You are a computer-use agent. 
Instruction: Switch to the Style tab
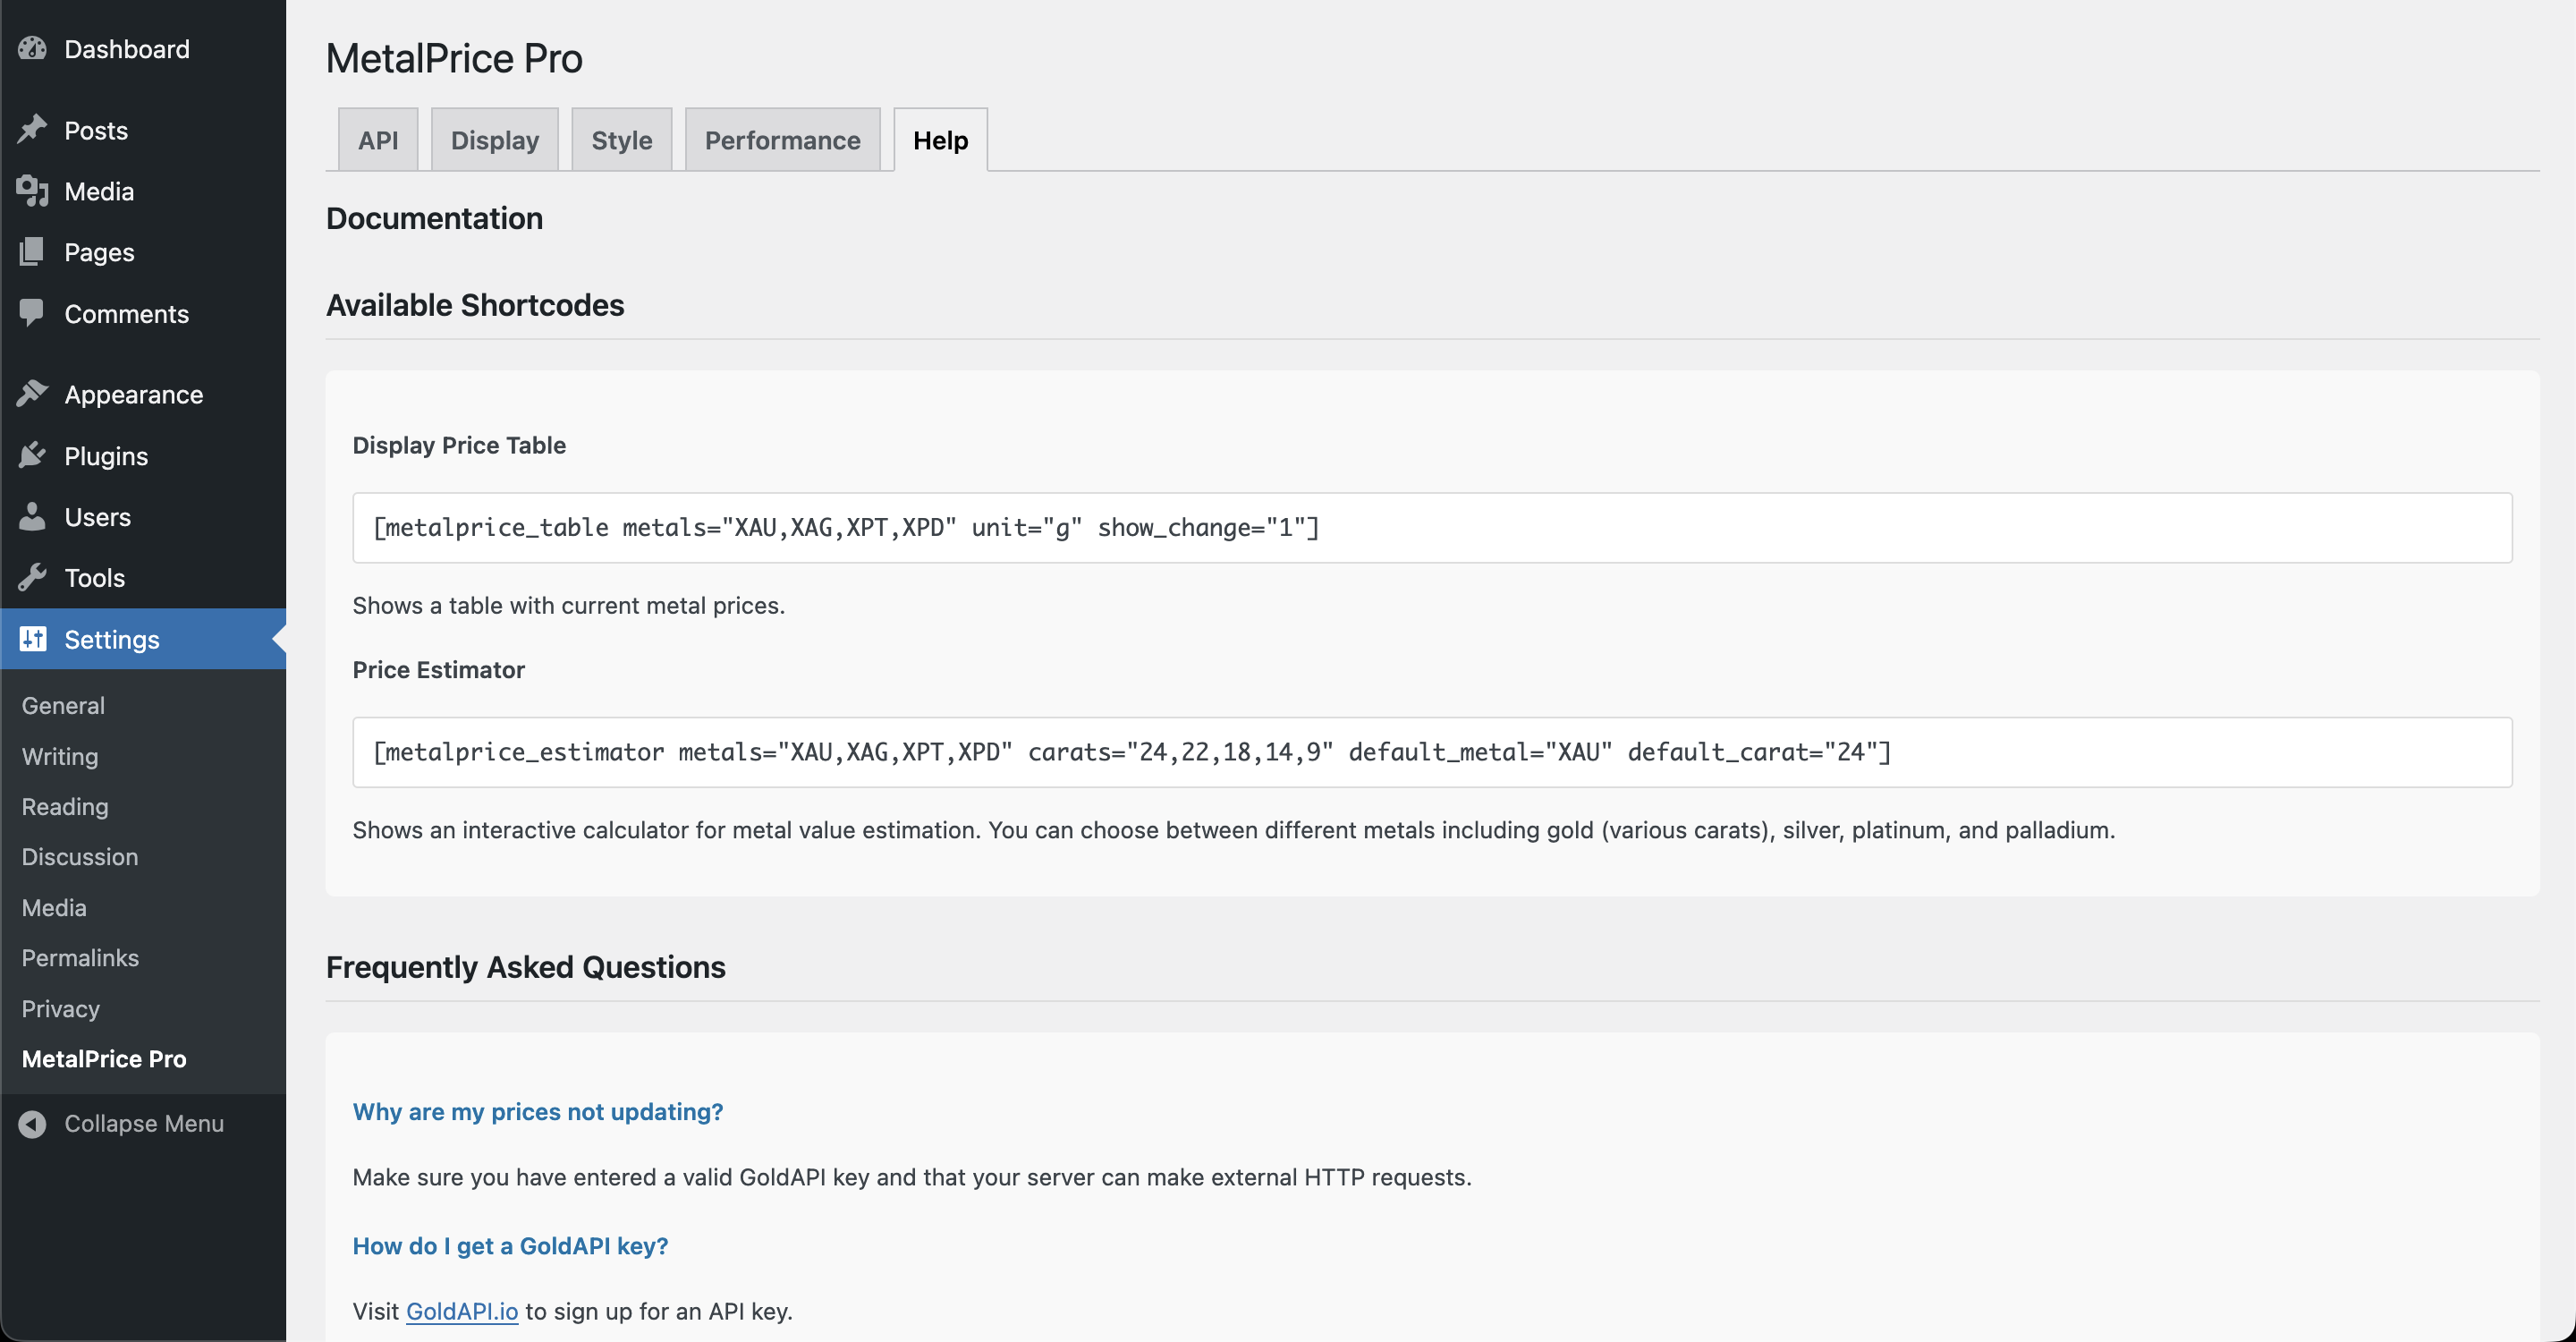click(x=621, y=140)
